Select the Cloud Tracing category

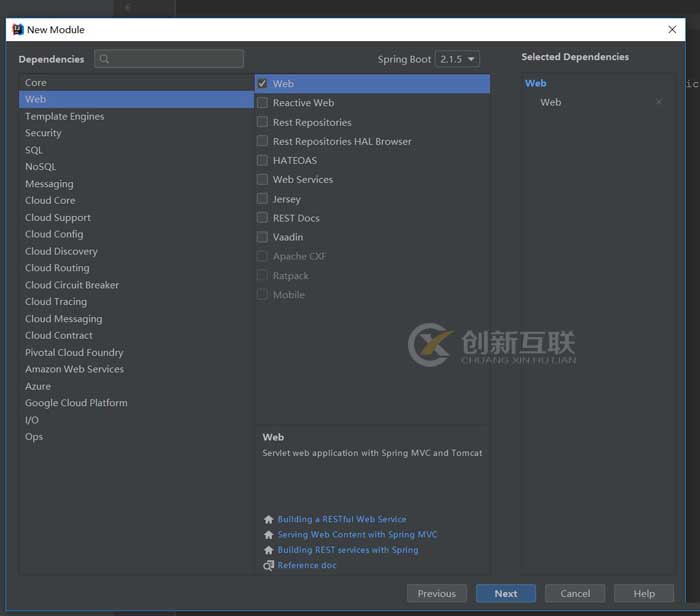pyautogui.click(x=136, y=302)
